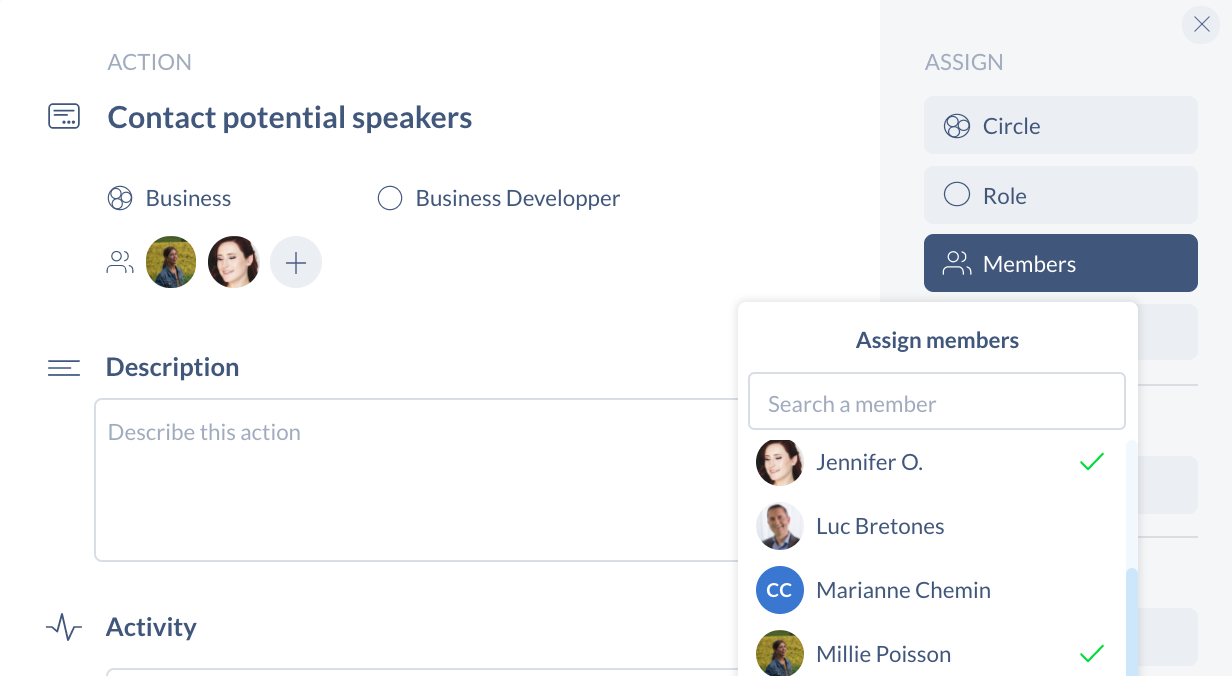The height and width of the screenshot is (676, 1232).
Task: Click the Activity heading
Action: 151,627
